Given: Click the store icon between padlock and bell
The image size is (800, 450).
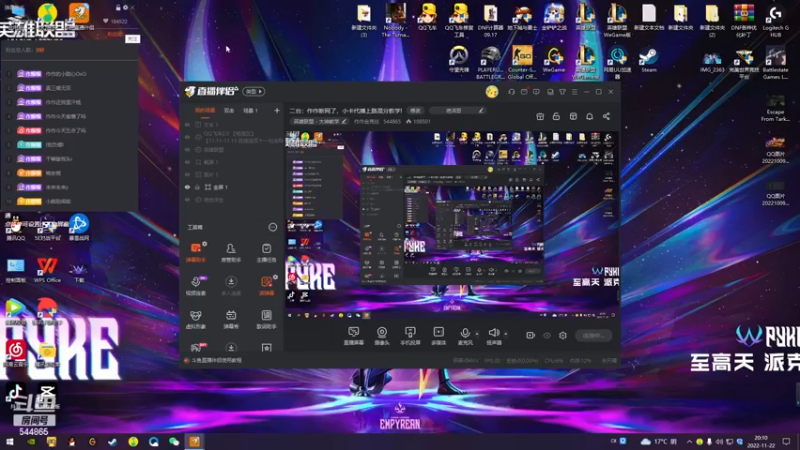Looking at the screenshot, I should coord(573,116).
